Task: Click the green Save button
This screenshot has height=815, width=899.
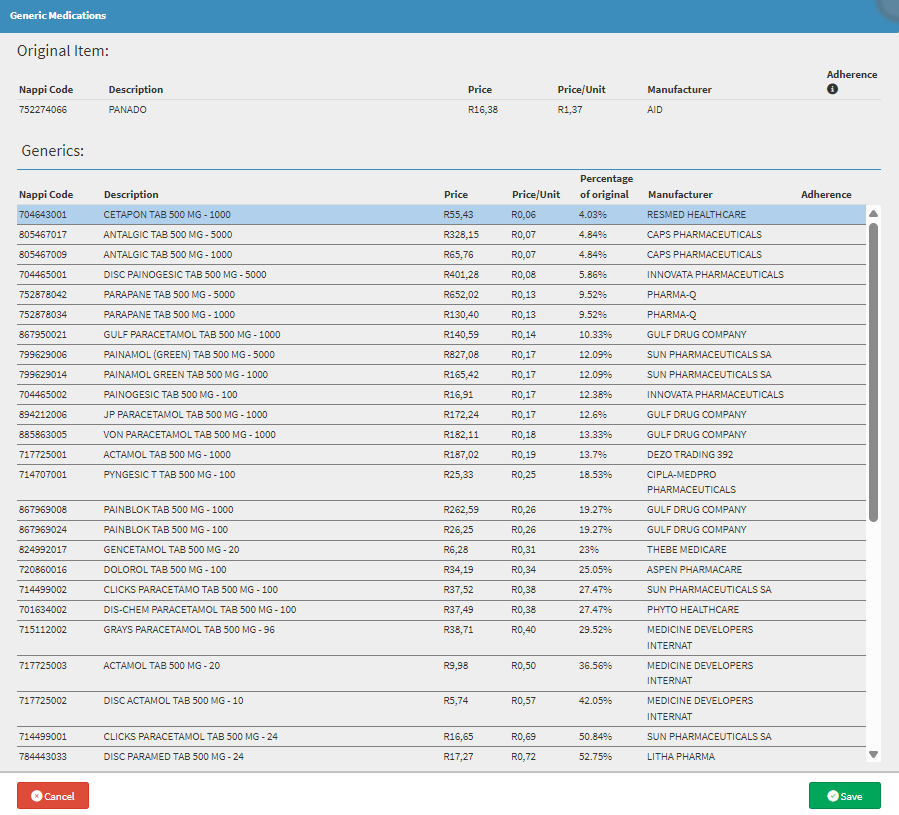Action: [844, 796]
